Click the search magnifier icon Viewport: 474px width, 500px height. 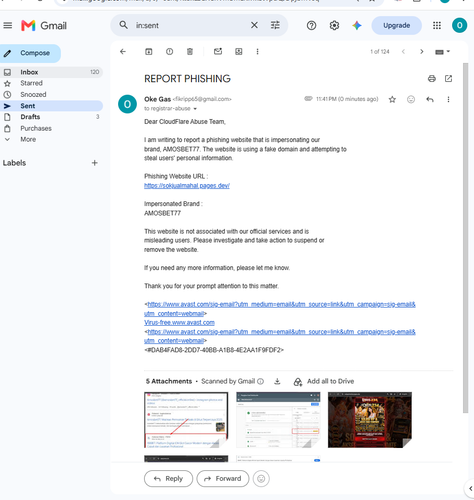(x=124, y=25)
